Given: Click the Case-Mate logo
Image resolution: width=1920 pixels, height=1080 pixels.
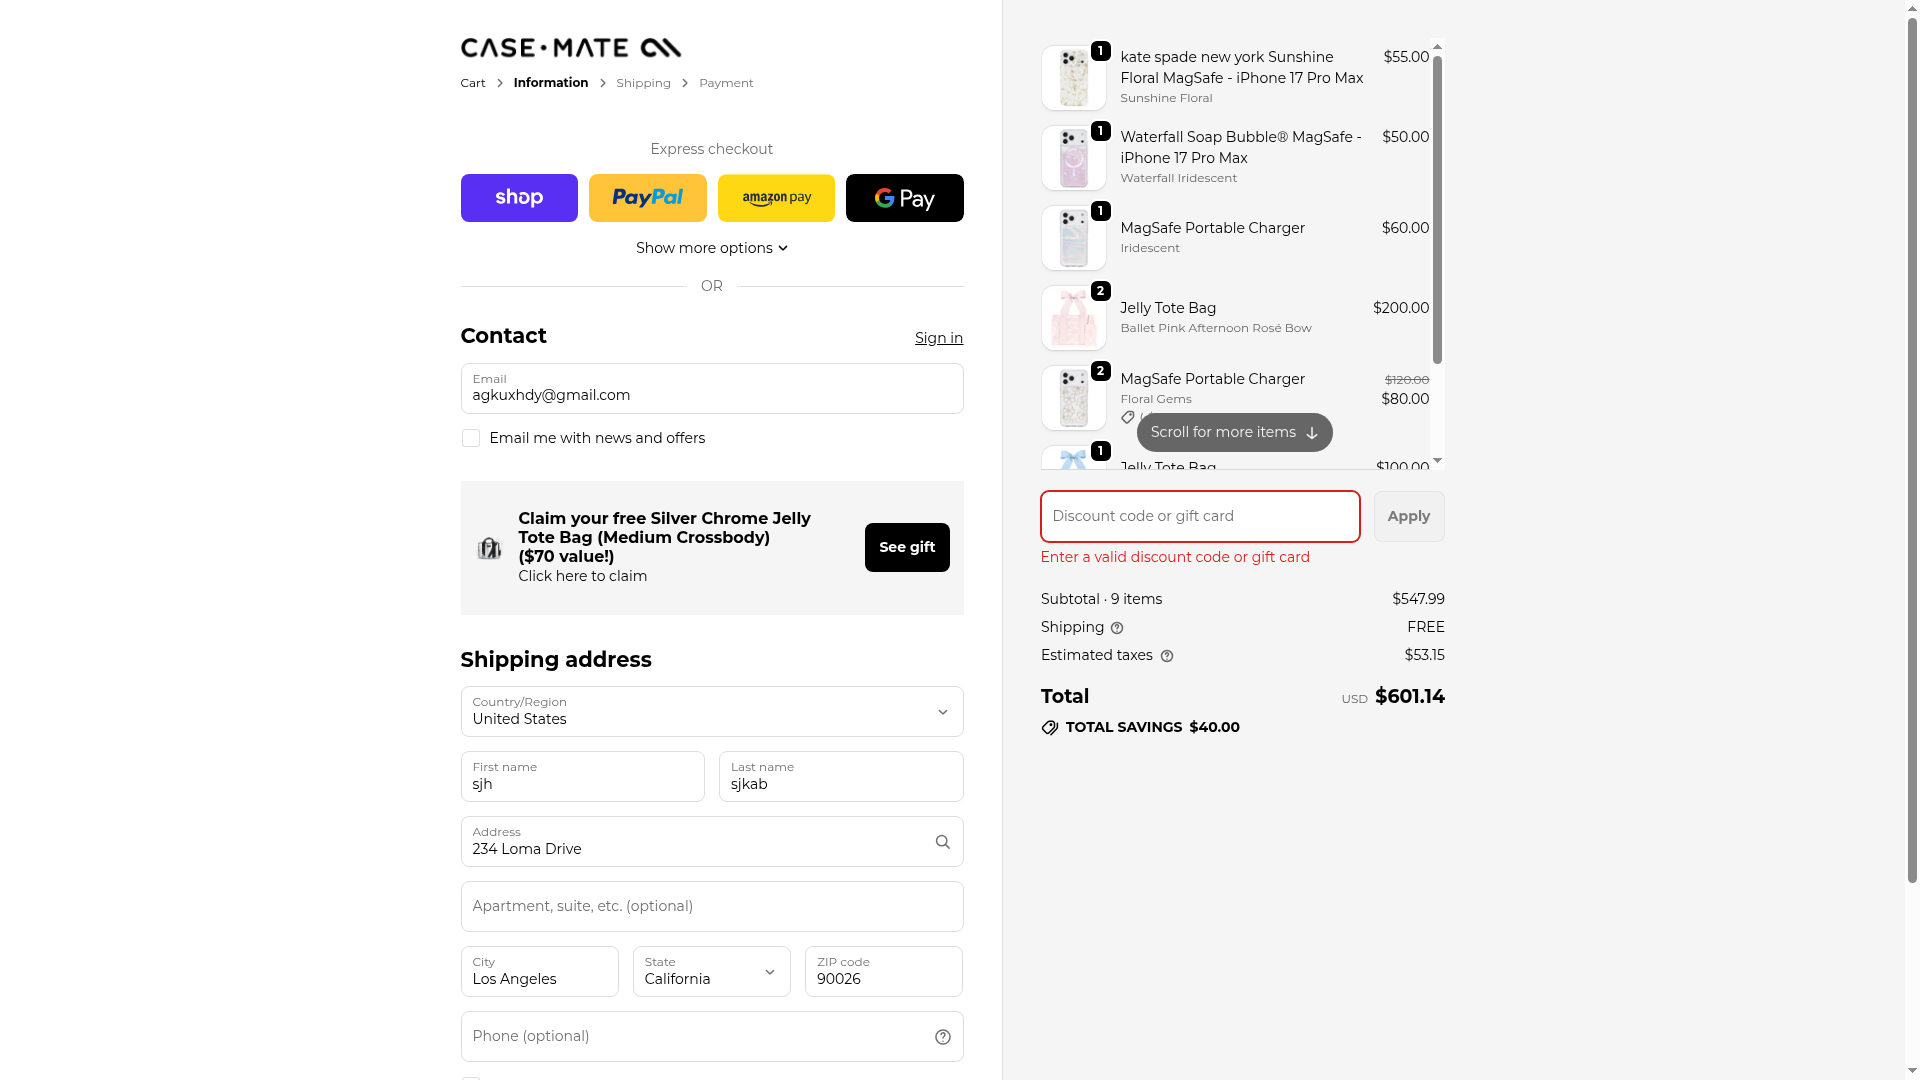Looking at the screenshot, I should pyautogui.click(x=570, y=48).
